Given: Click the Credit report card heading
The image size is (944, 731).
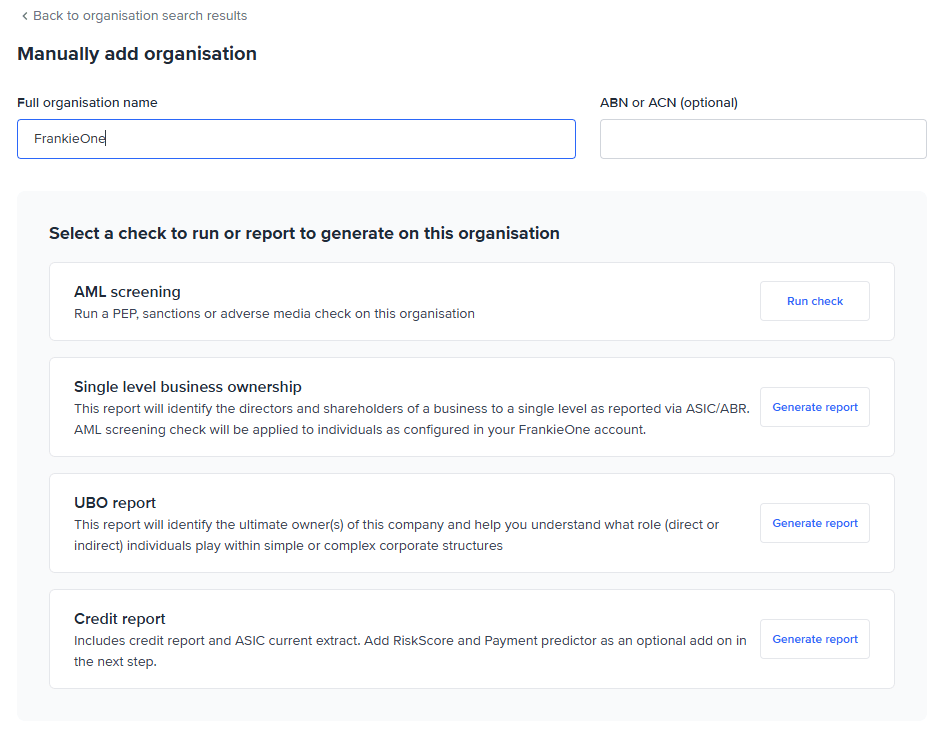Looking at the screenshot, I should (120, 619).
